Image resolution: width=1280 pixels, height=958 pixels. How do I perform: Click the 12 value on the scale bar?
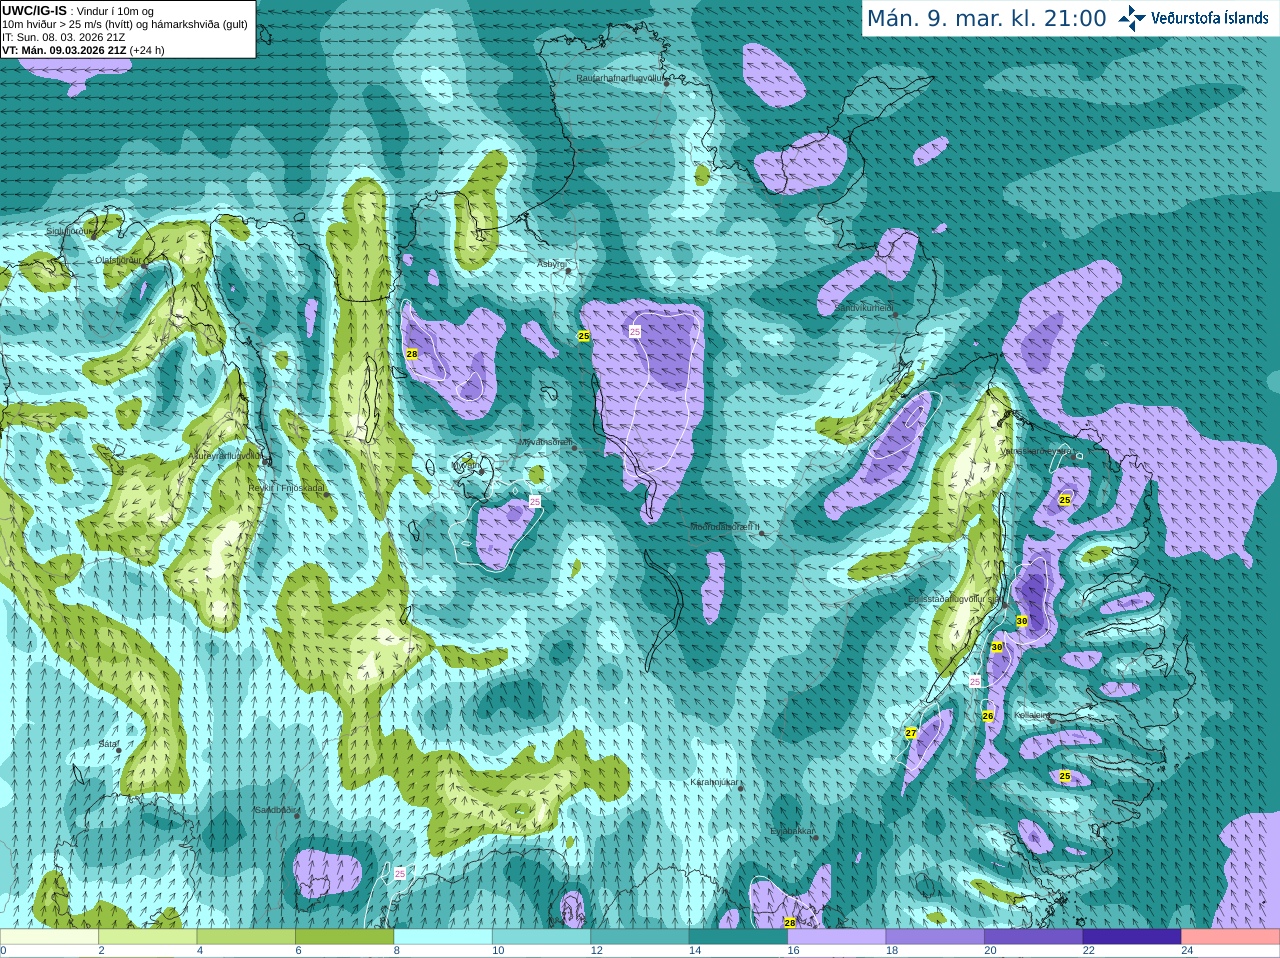pos(597,951)
